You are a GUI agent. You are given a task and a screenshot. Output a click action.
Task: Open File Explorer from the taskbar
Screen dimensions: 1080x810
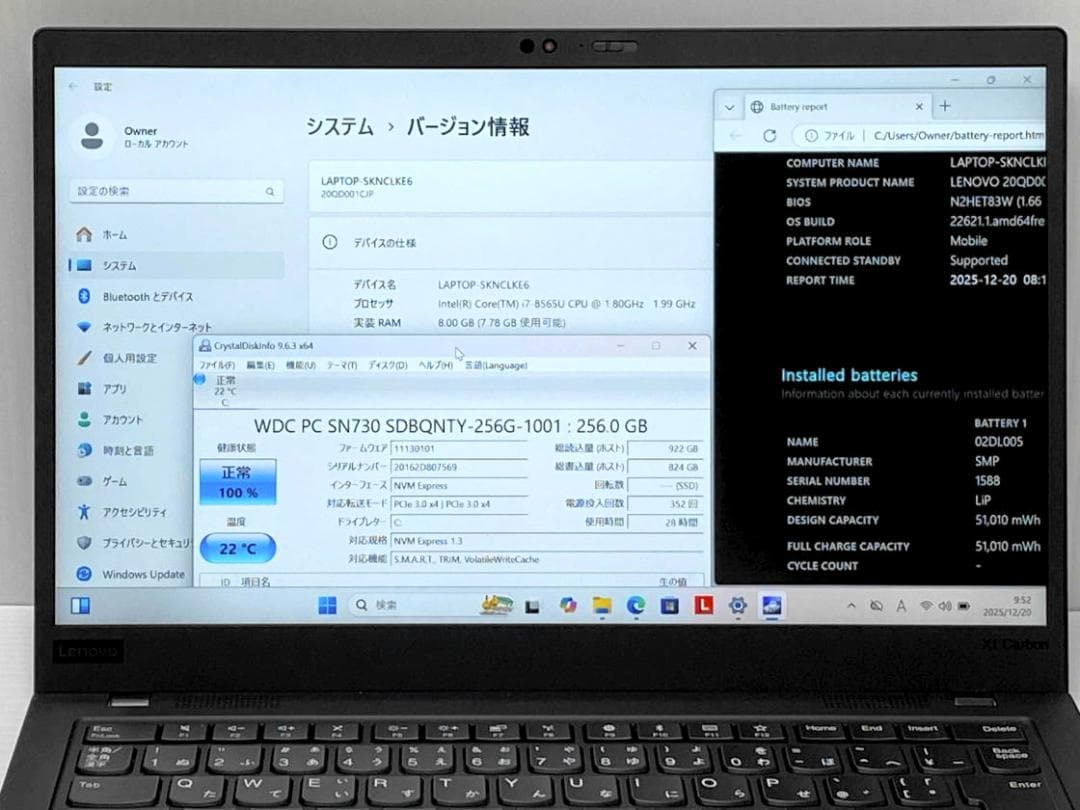pos(601,605)
